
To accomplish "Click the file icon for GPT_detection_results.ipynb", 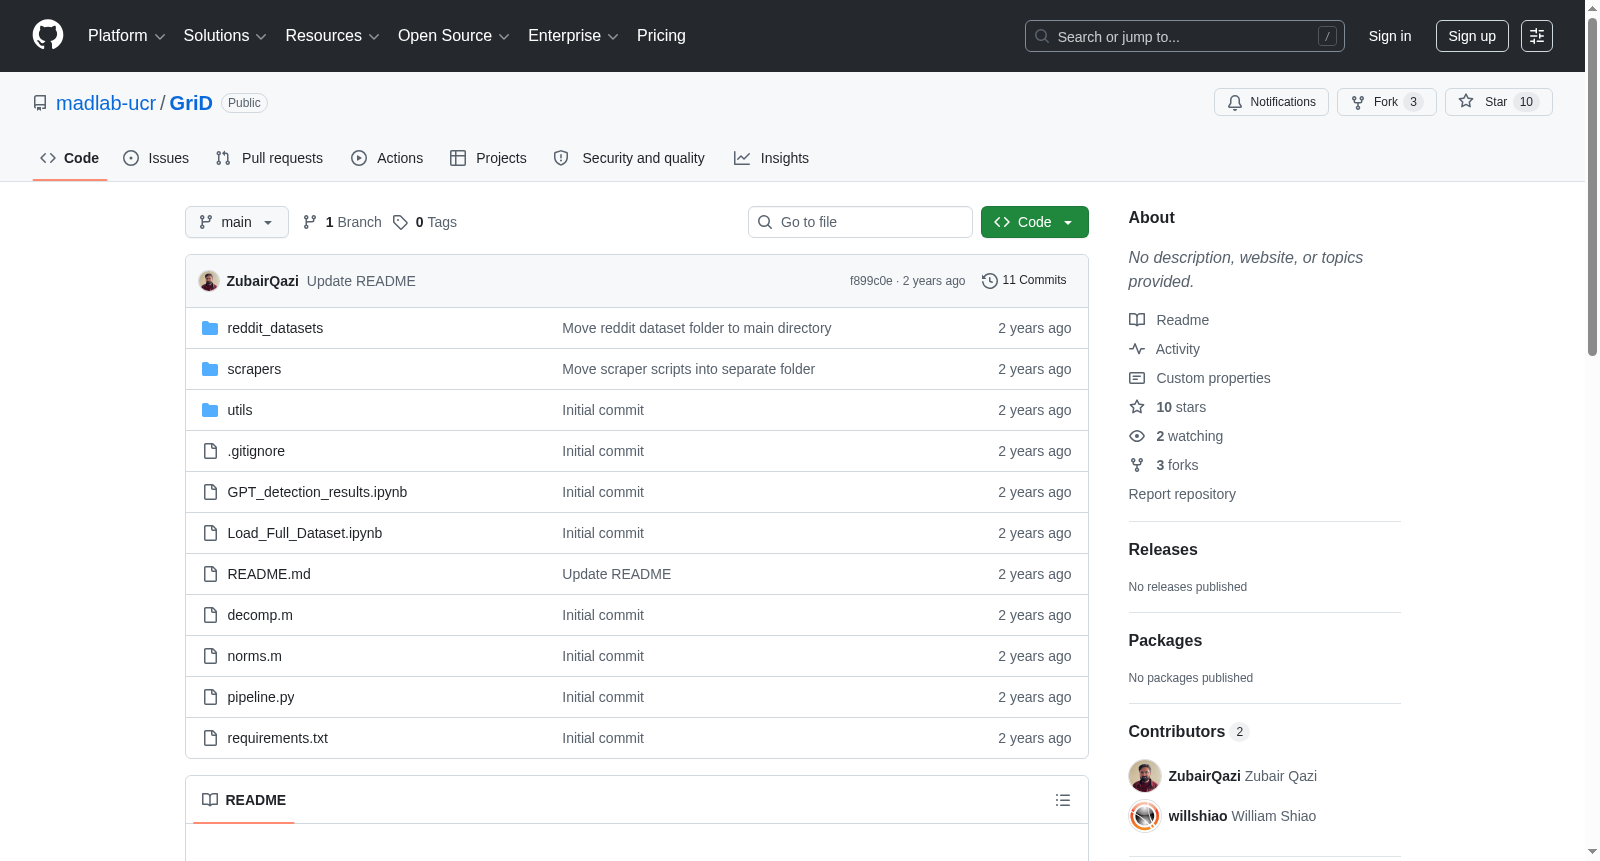I will 210,492.
